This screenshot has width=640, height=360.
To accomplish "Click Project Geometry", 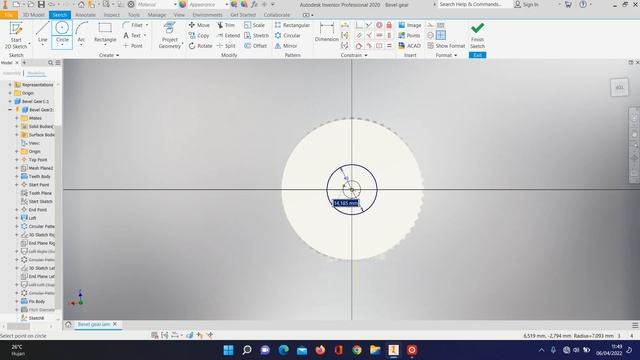I will pyautogui.click(x=169, y=35).
